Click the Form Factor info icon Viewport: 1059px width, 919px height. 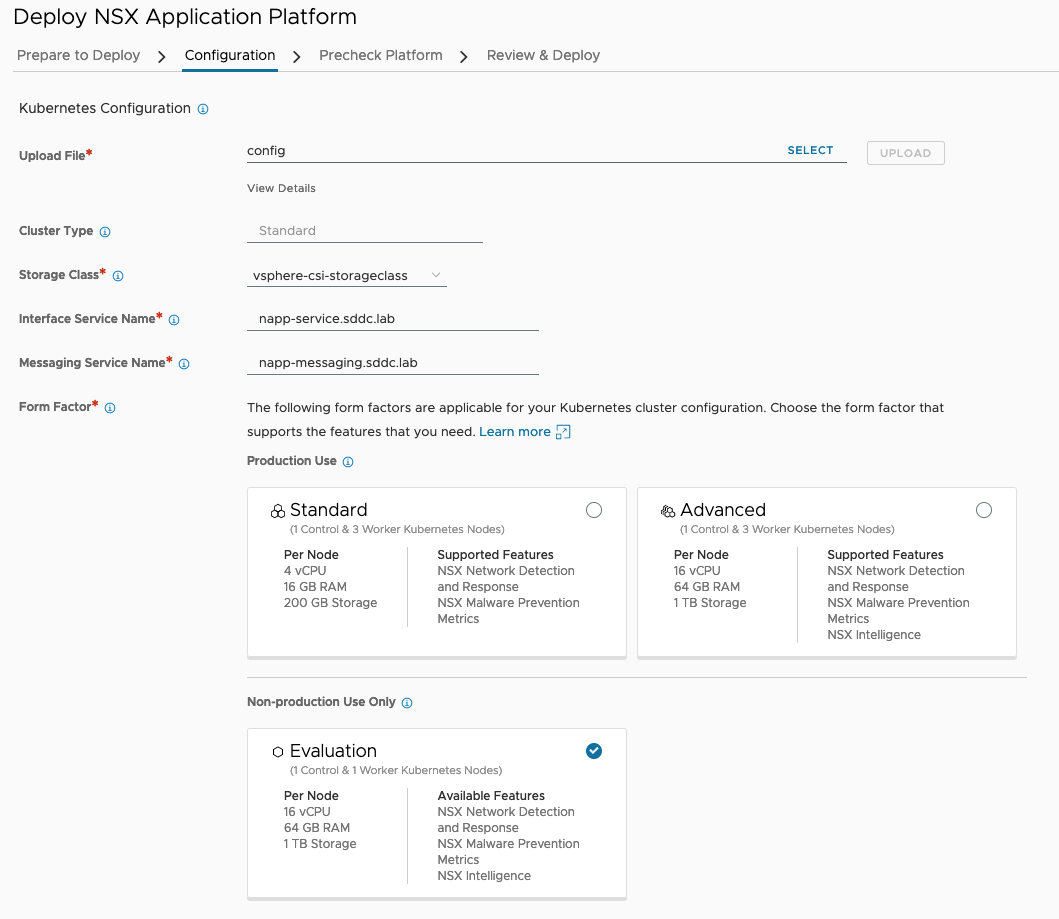110,408
